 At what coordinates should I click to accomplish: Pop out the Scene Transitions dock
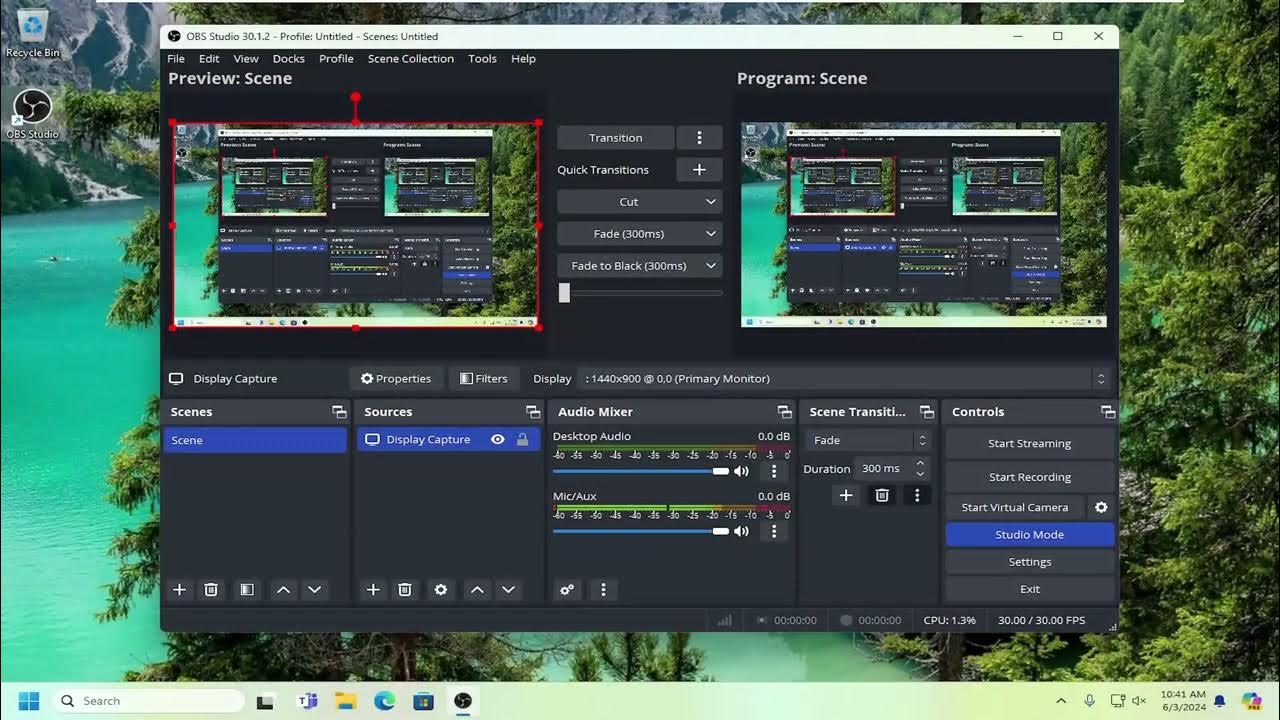tap(927, 412)
